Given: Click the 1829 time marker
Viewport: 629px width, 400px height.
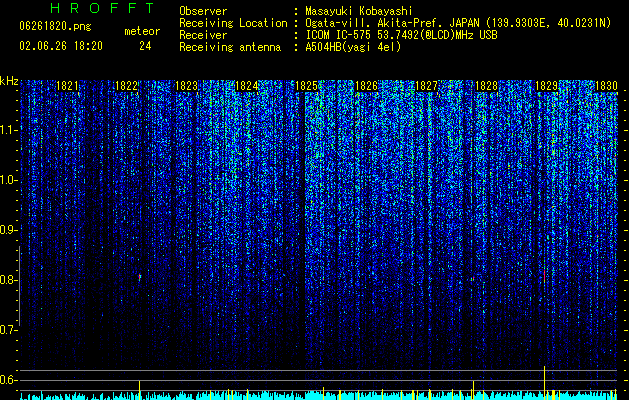Looking at the screenshot, I should tap(546, 86).
